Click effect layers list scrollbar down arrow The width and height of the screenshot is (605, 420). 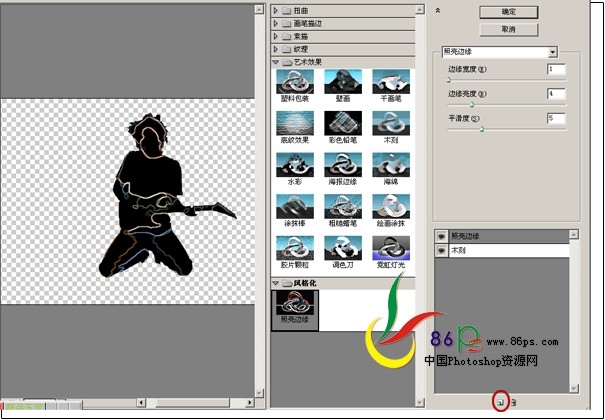[574, 388]
